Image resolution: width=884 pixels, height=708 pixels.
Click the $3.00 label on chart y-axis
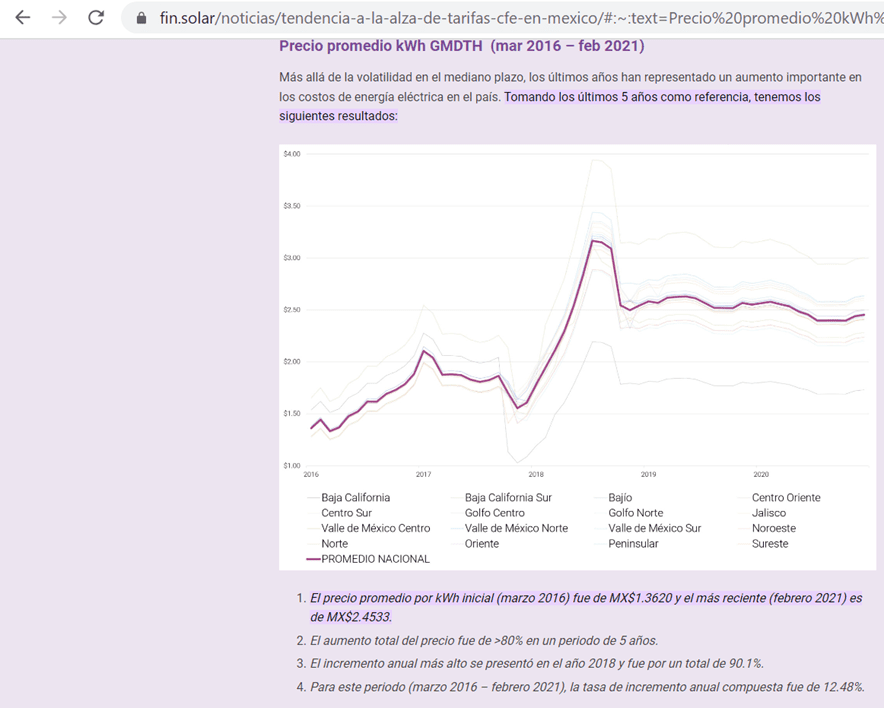(x=292, y=258)
